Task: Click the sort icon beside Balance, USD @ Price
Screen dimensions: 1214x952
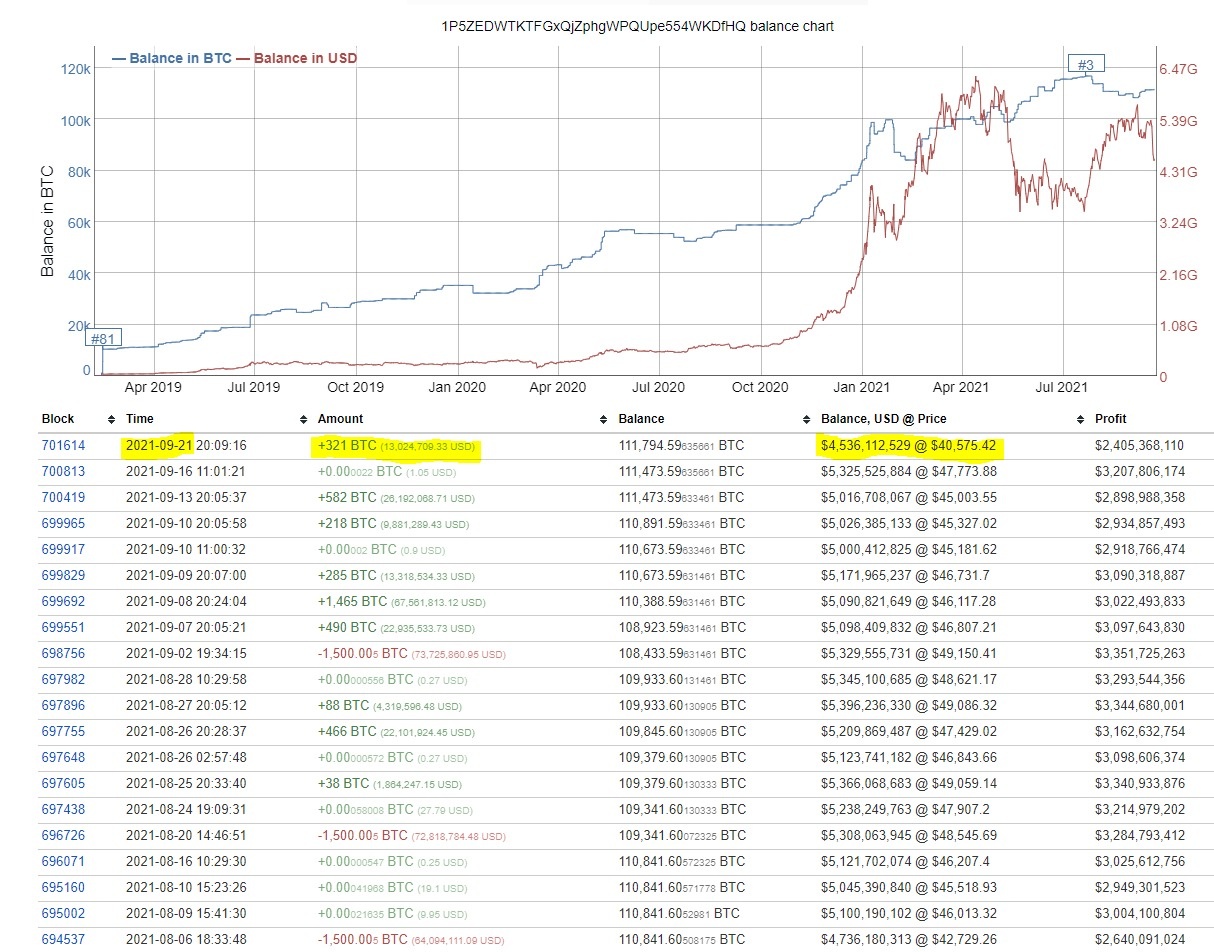Action: (1079, 419)
